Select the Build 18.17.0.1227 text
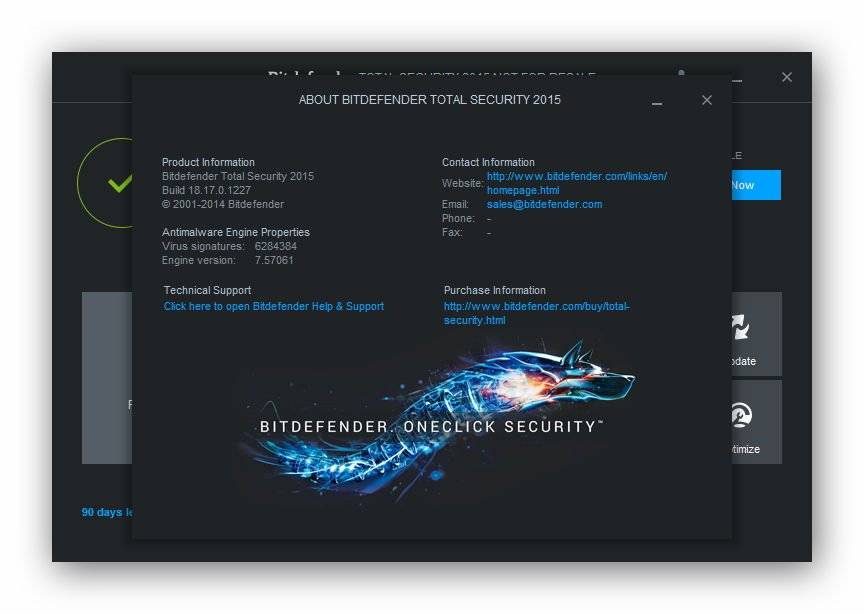864x614 pixels. tap(206, 190)
